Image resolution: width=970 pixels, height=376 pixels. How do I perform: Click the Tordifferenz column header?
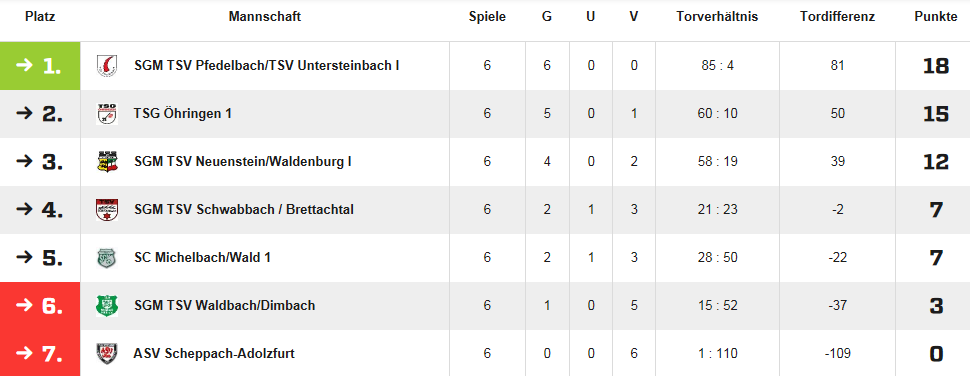[x=838, y=17]
